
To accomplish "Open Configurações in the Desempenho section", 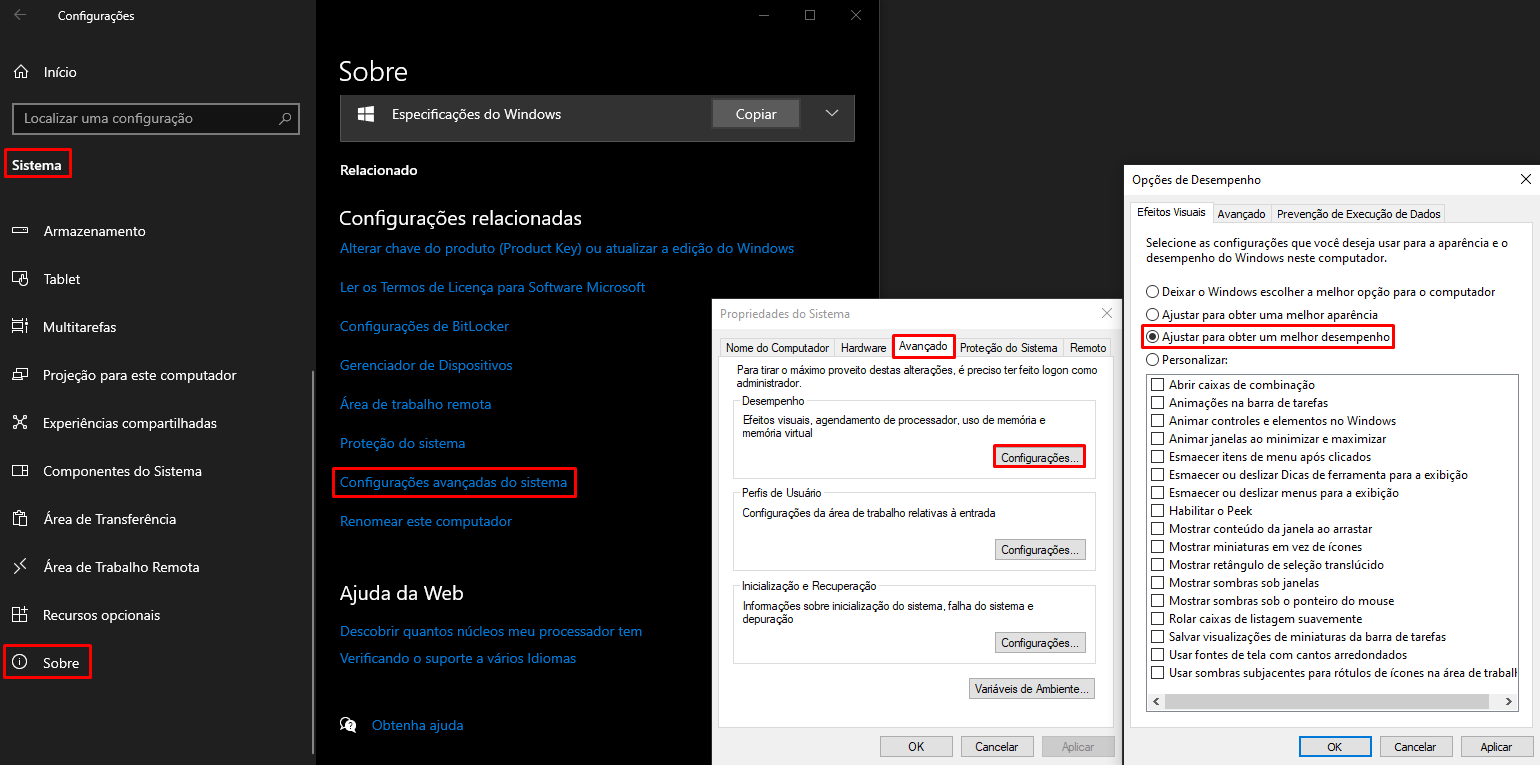I will [1040, 458].
